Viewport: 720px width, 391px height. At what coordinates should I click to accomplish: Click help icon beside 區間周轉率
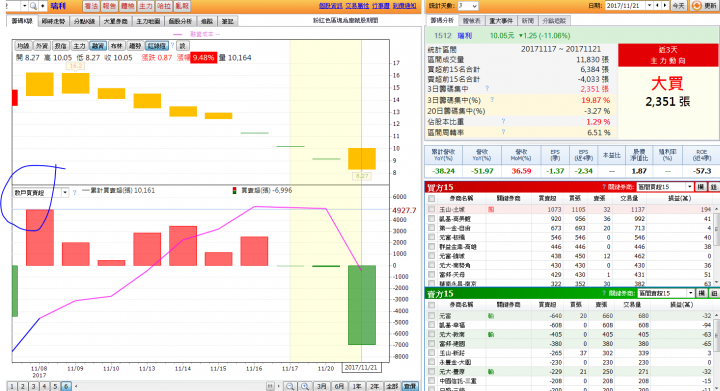click(x=503, y=132)
